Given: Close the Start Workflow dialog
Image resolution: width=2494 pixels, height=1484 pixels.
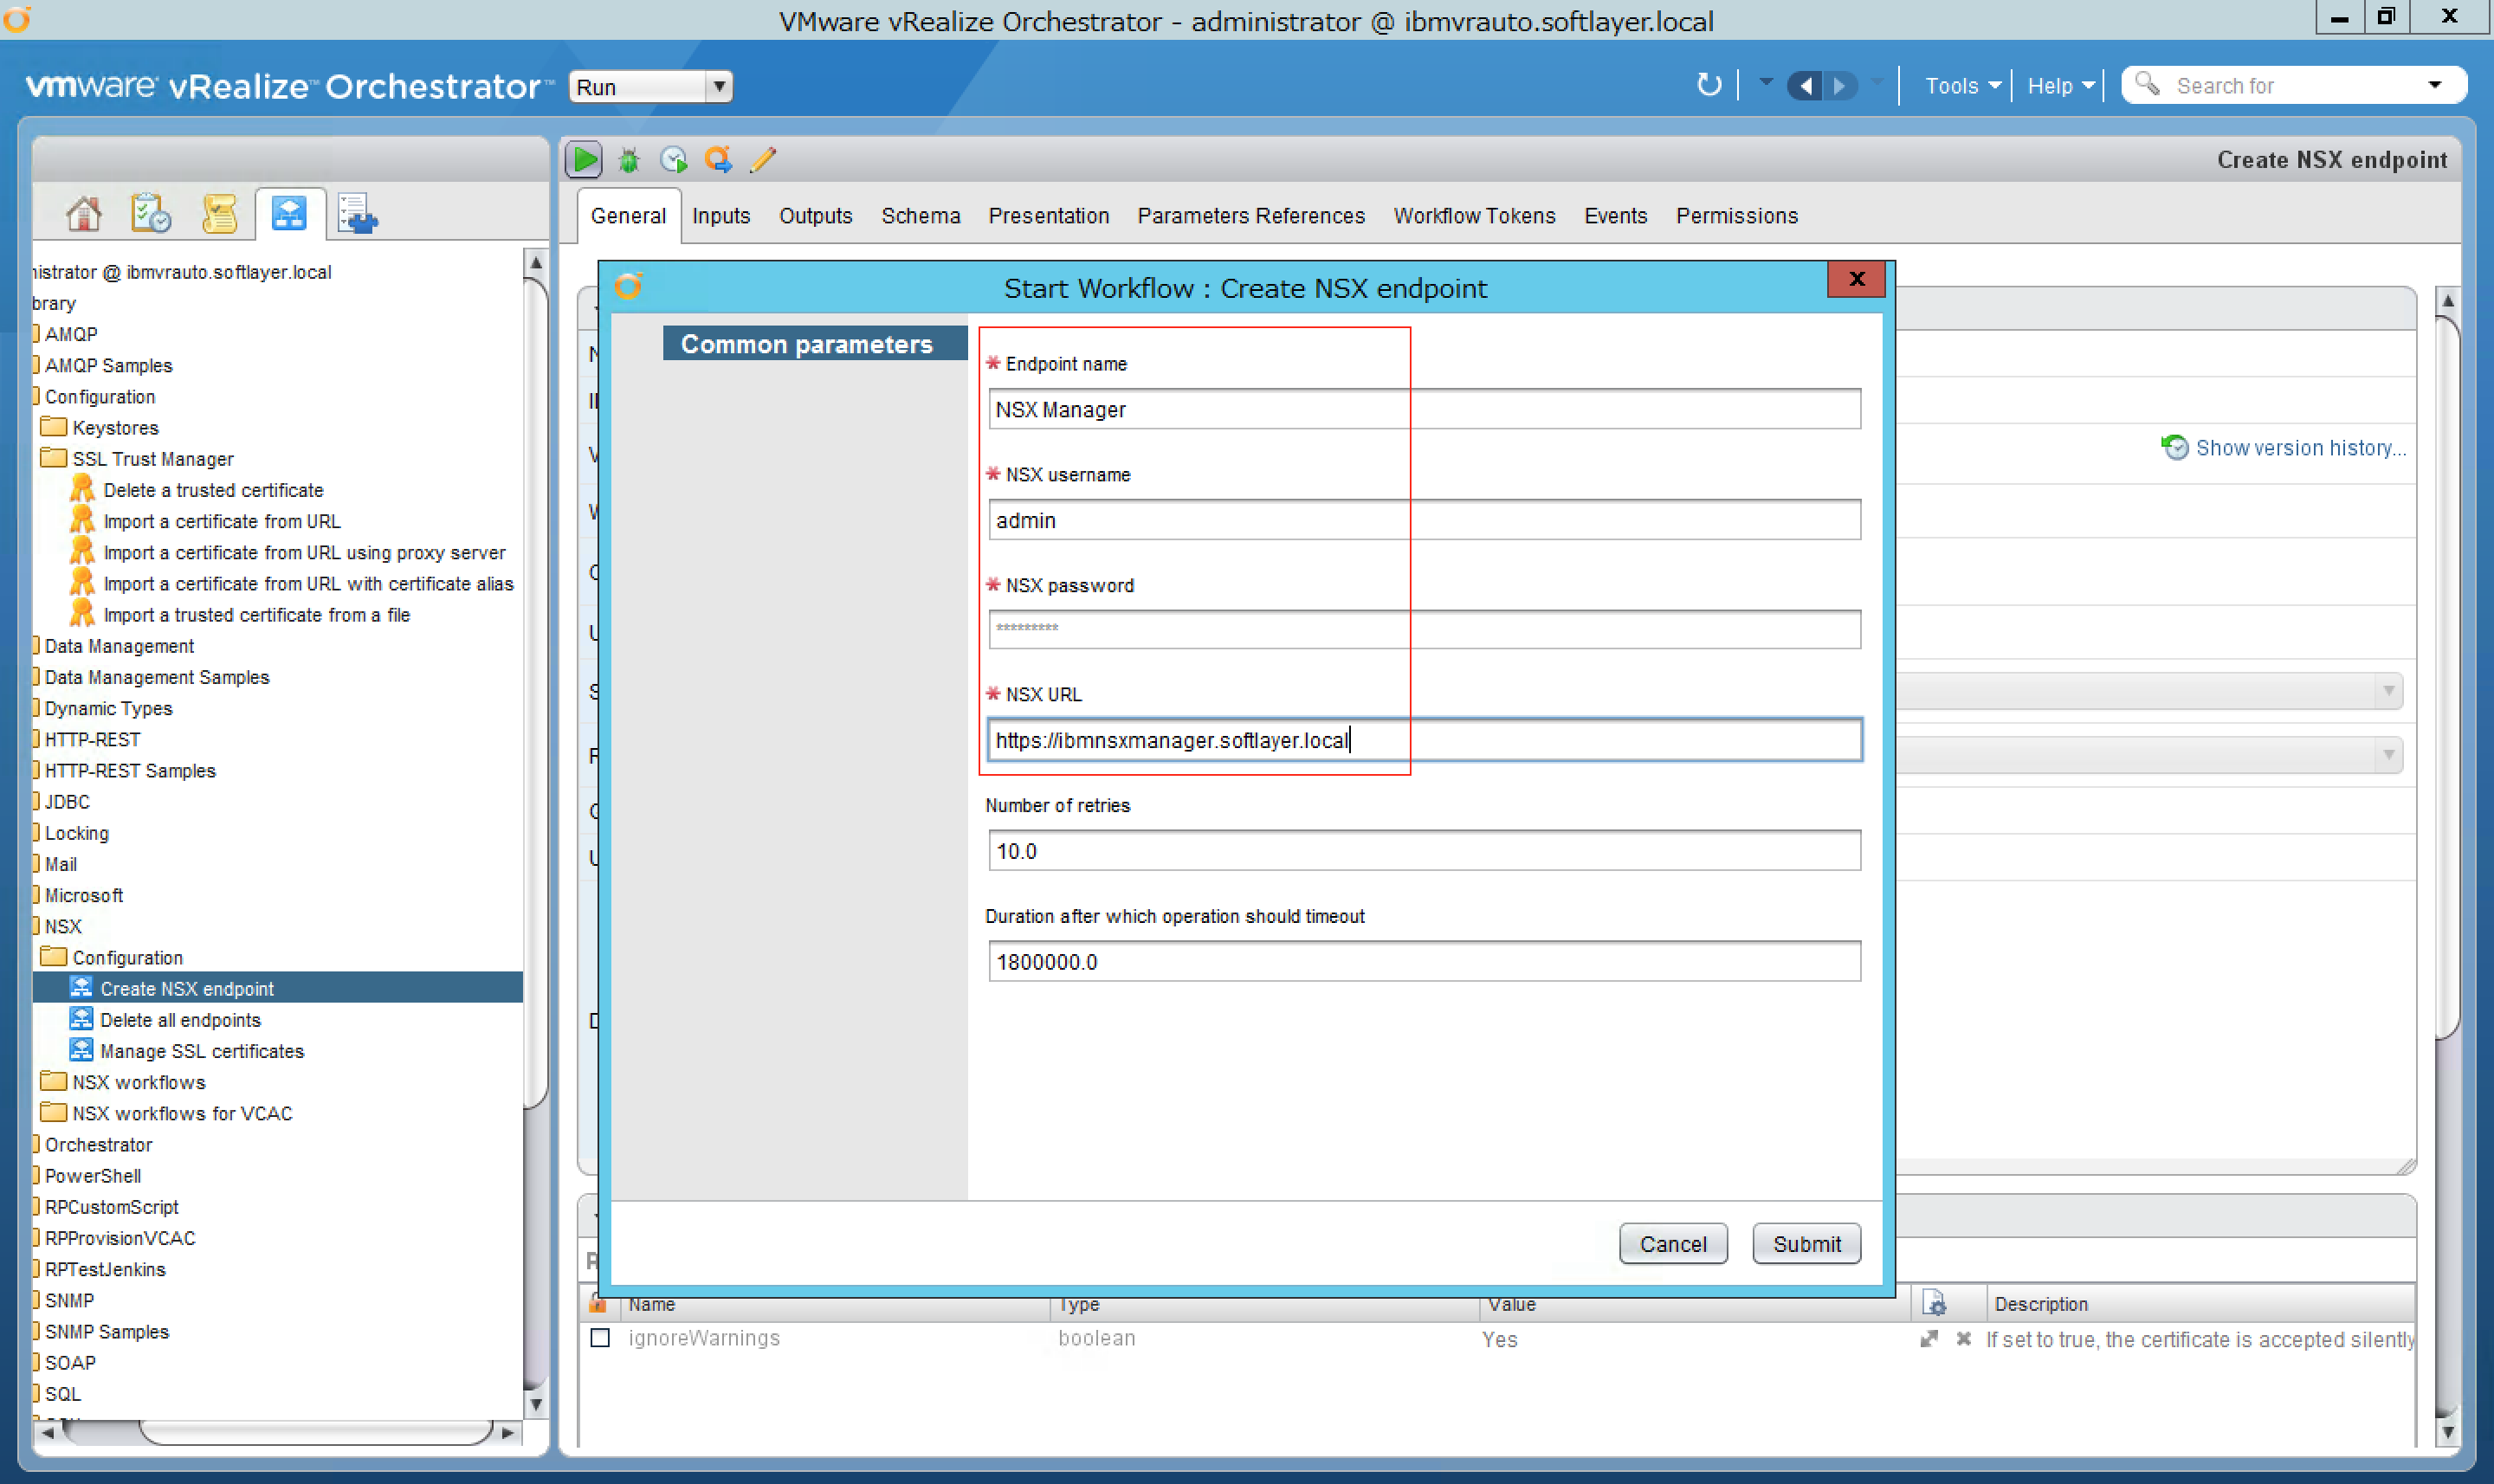Looking at the screenshot, I should tap(1856, 279).
